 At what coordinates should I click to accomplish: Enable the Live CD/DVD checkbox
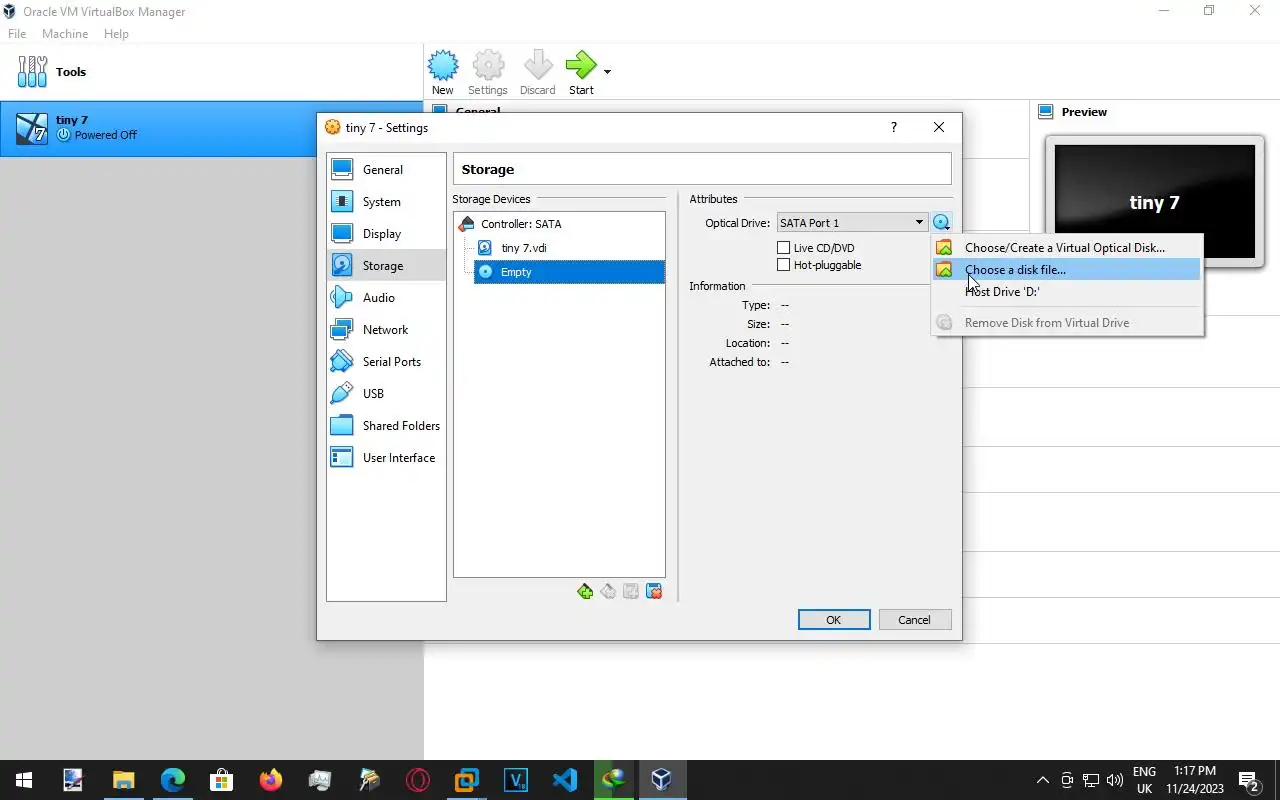784,248
